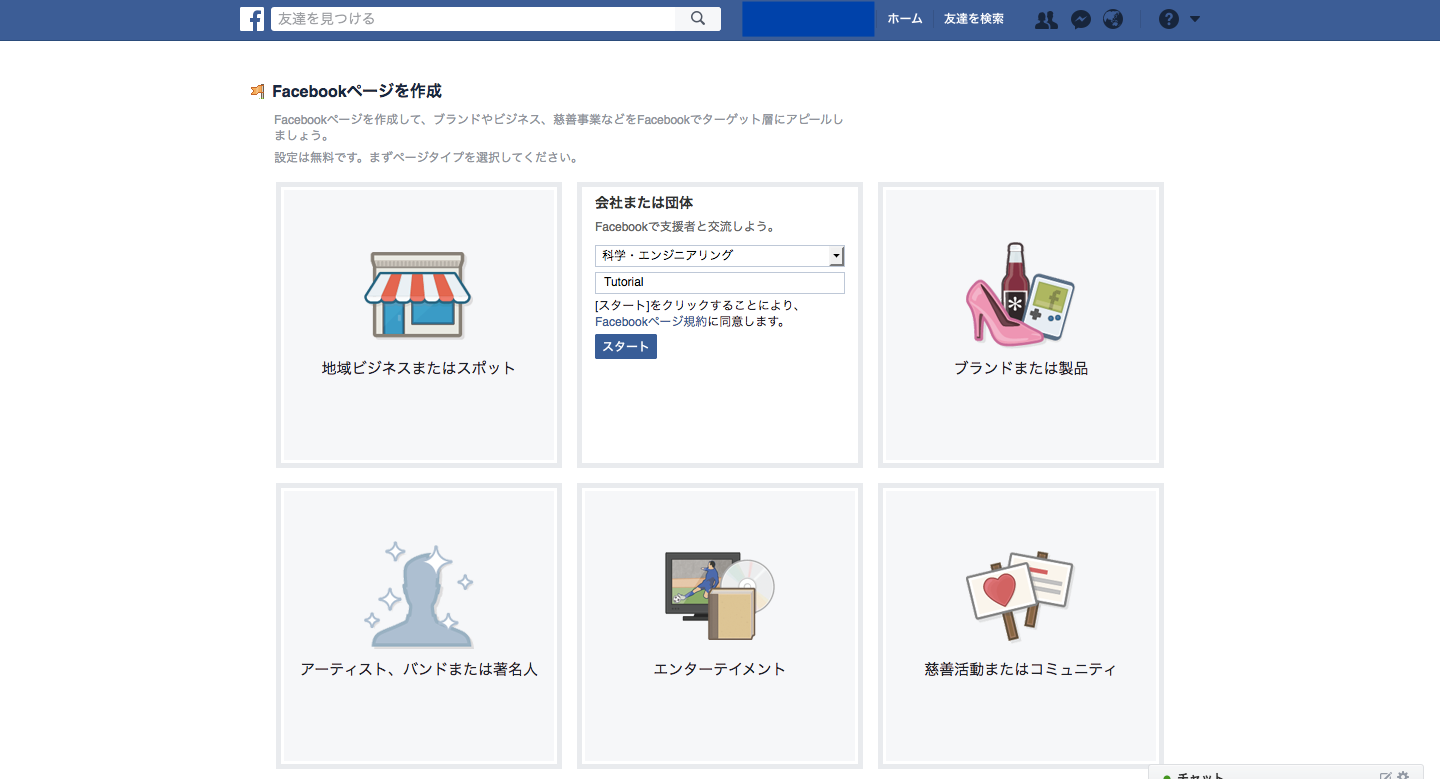Click the 友達を見つける search field
The width and height of the screenshot is (1440, 779).
point(474,19)
